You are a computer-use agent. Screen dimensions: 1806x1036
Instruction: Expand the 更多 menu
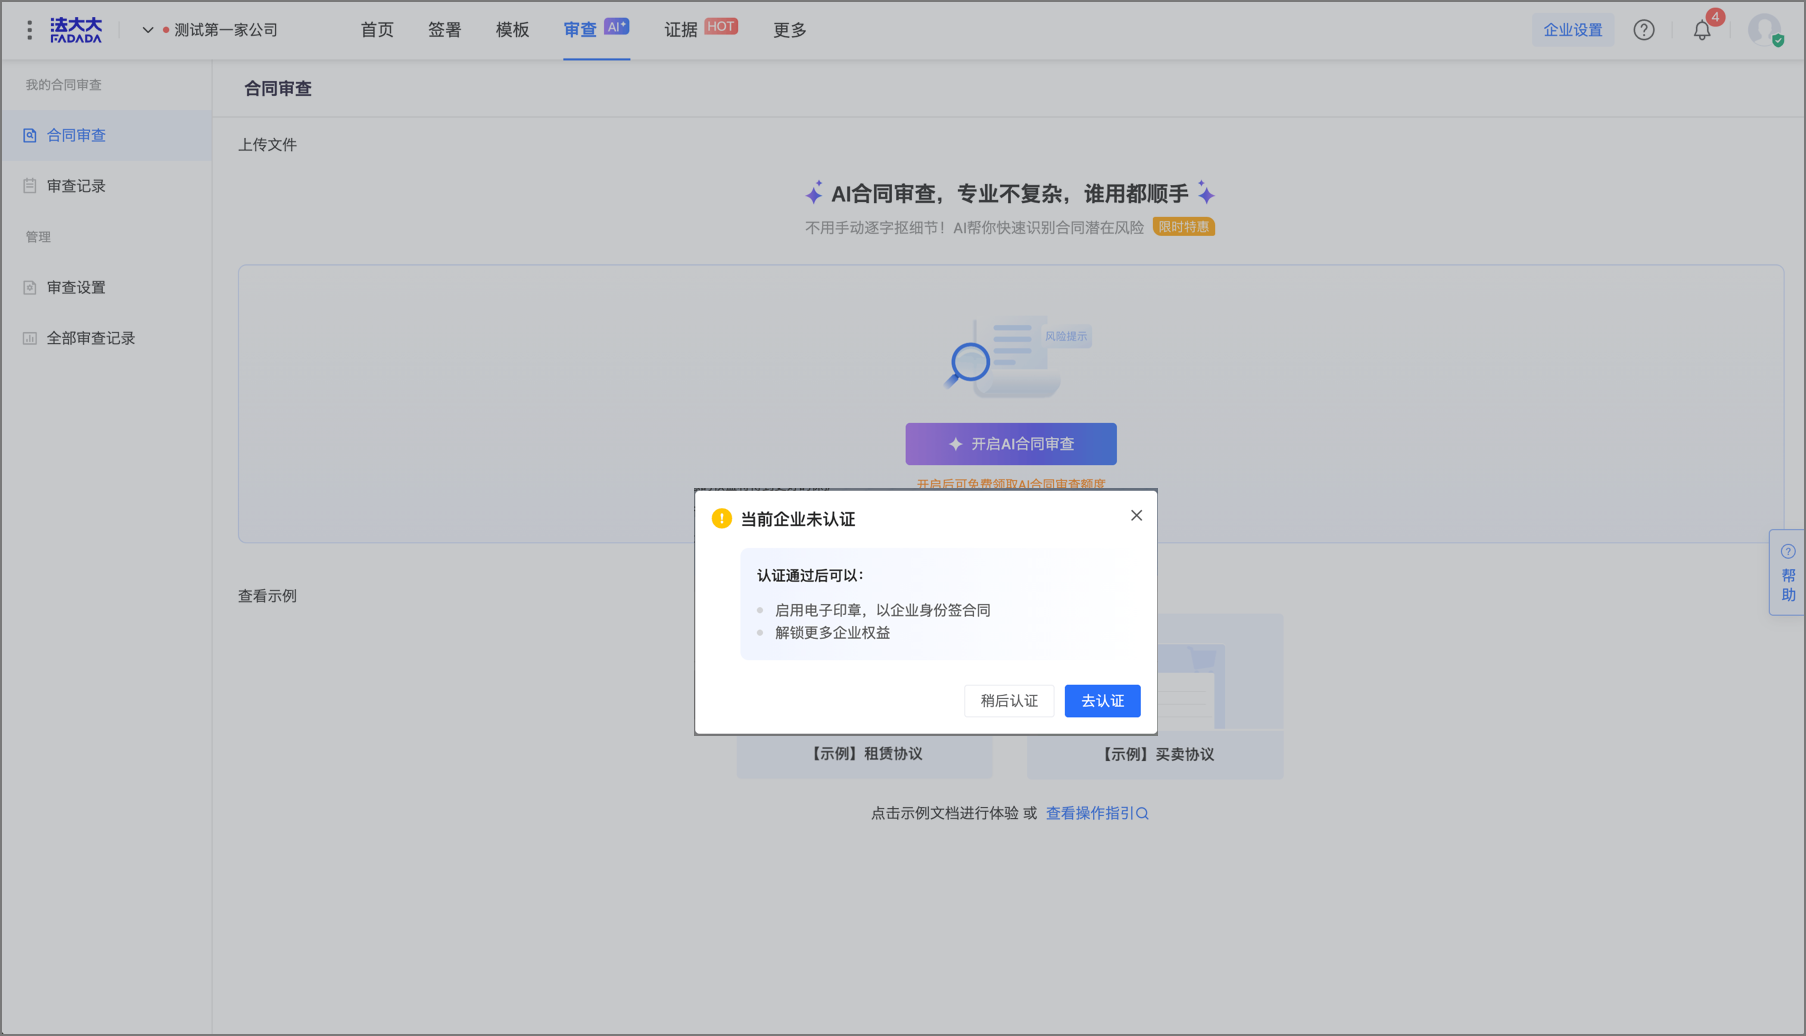pyautogui.click(x=789, y=30)
